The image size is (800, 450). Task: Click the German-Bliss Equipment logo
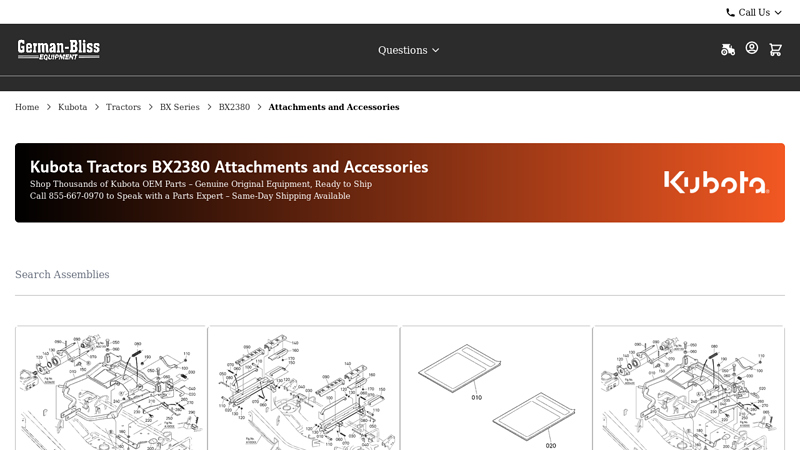[x=59, y=50]
